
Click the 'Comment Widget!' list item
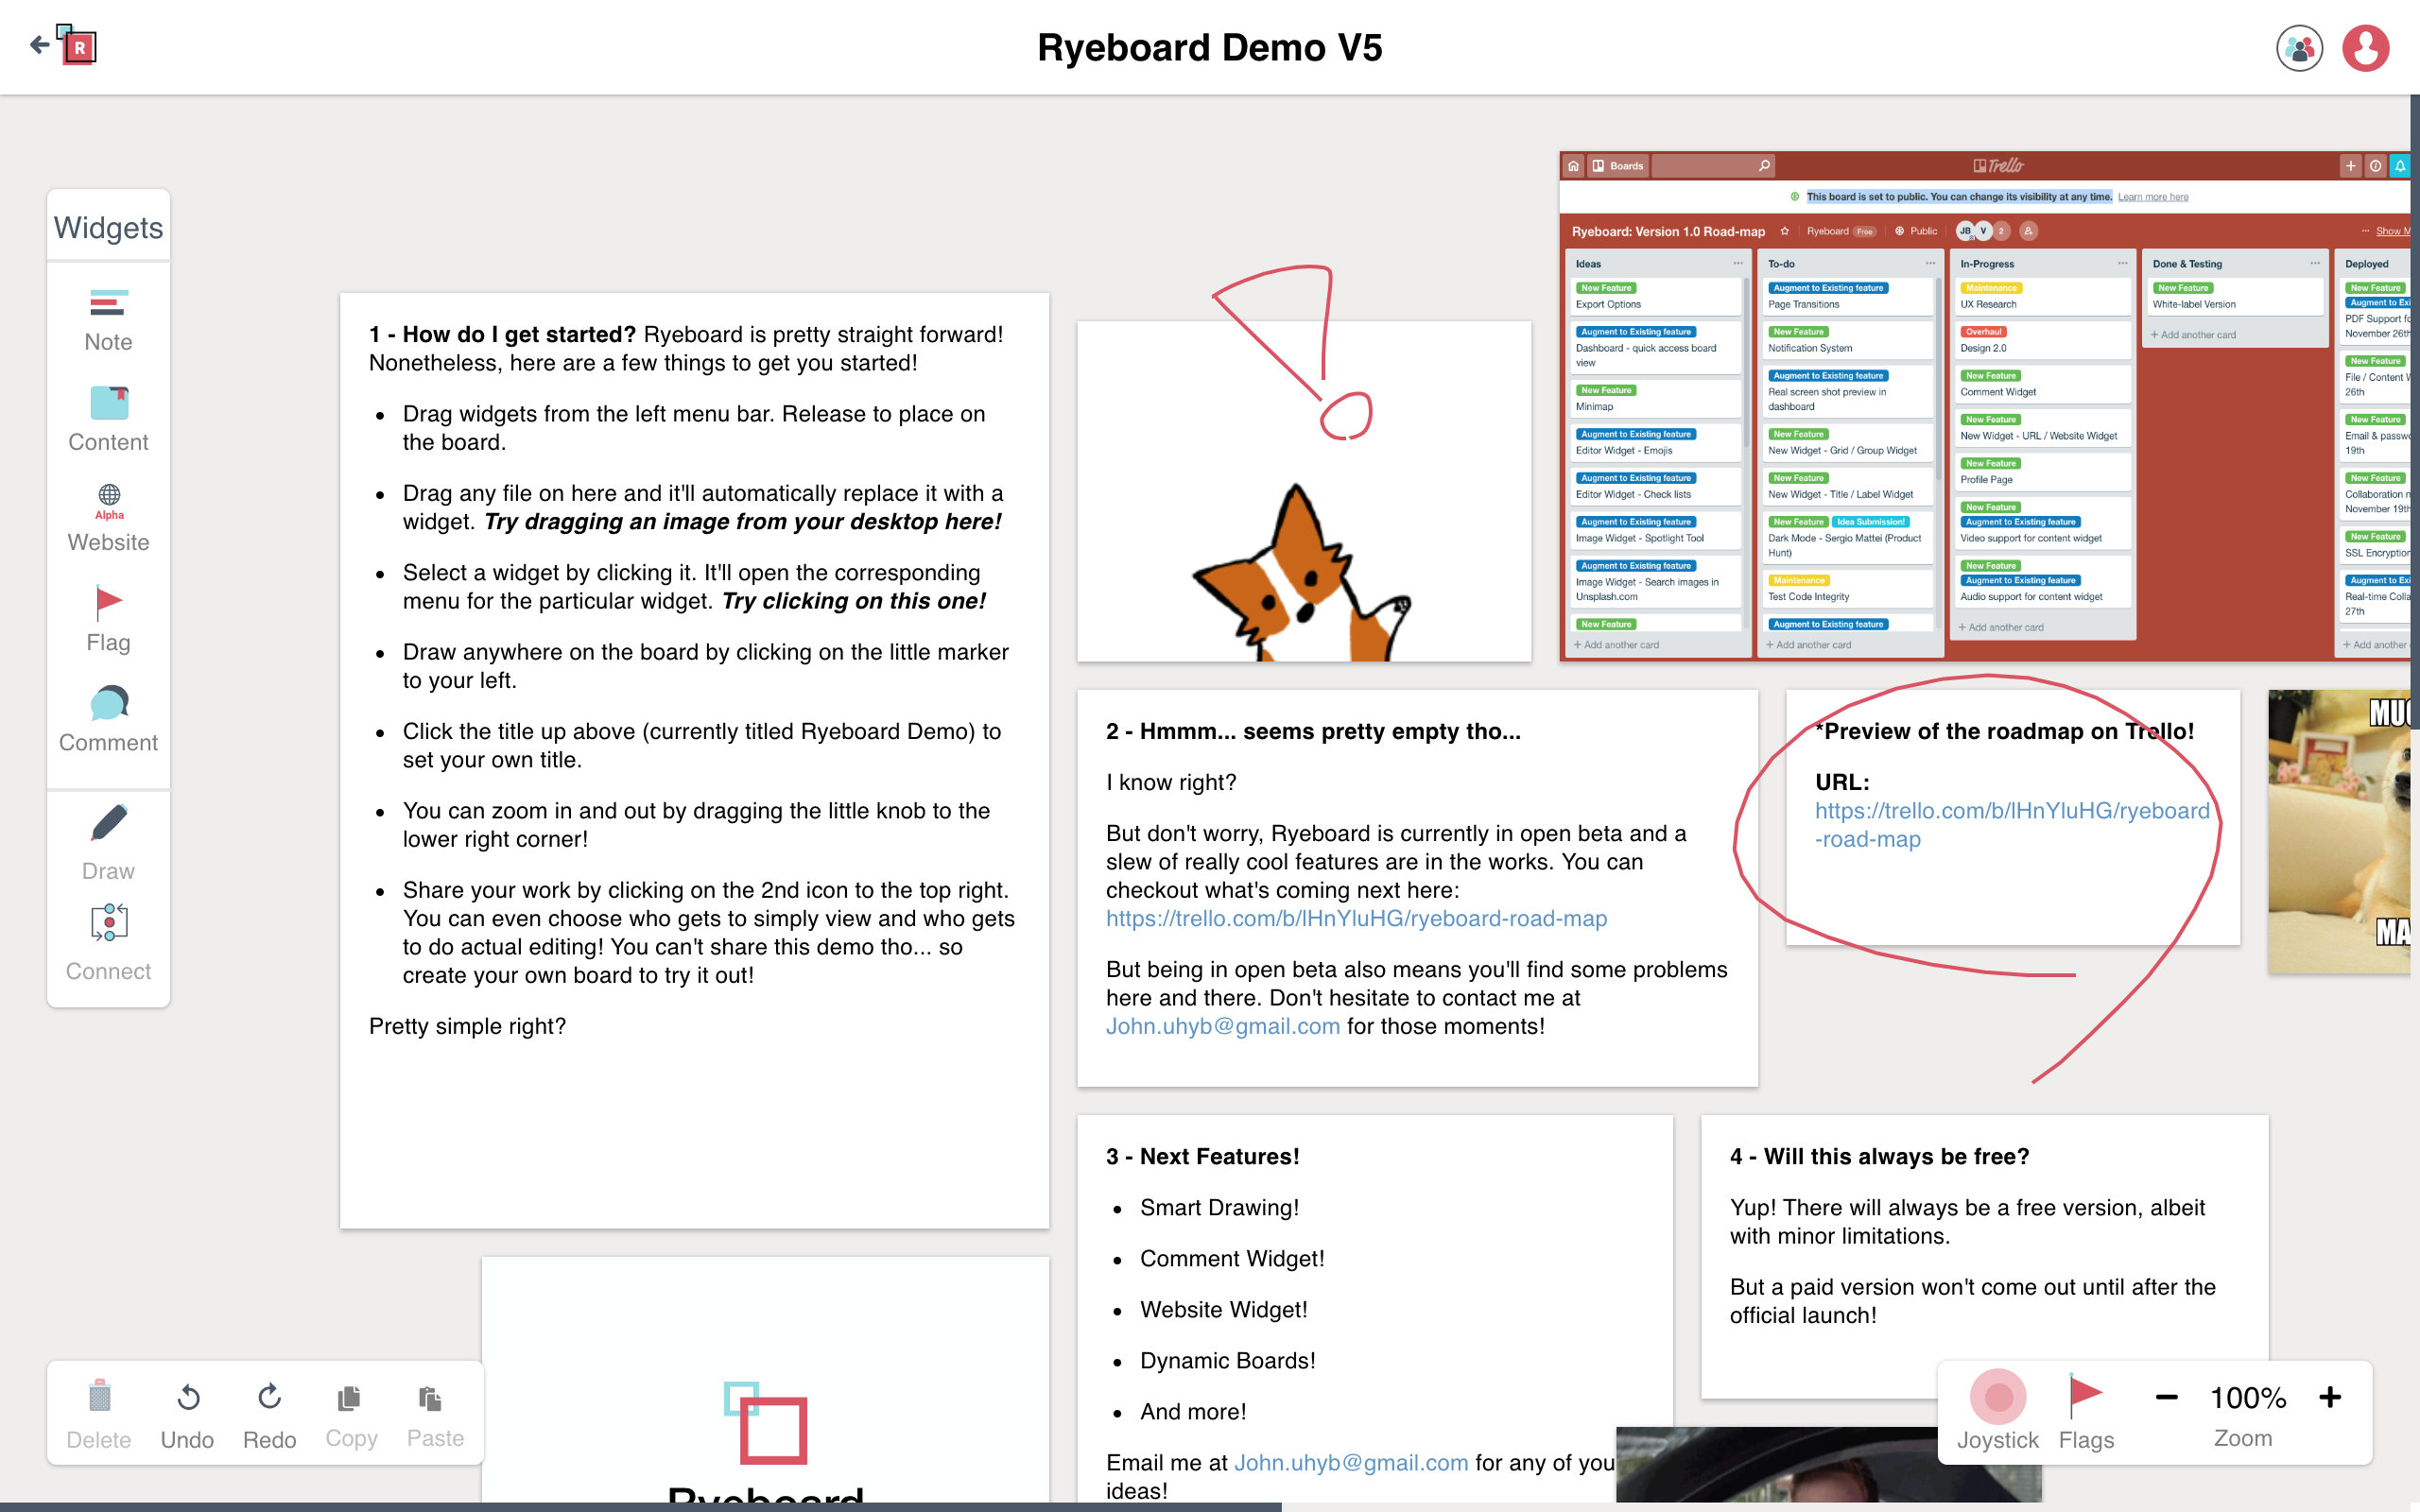tap(1232, 1258)
